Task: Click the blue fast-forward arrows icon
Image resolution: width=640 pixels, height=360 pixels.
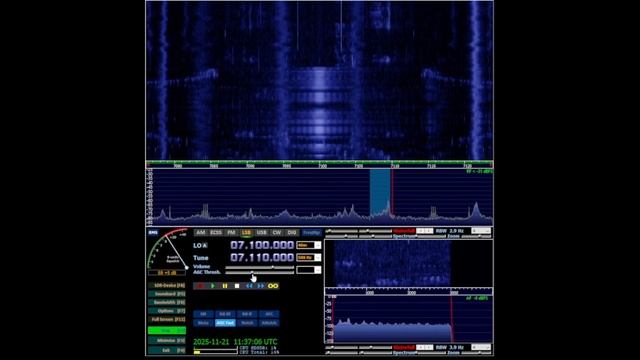Action: (261, 286)
